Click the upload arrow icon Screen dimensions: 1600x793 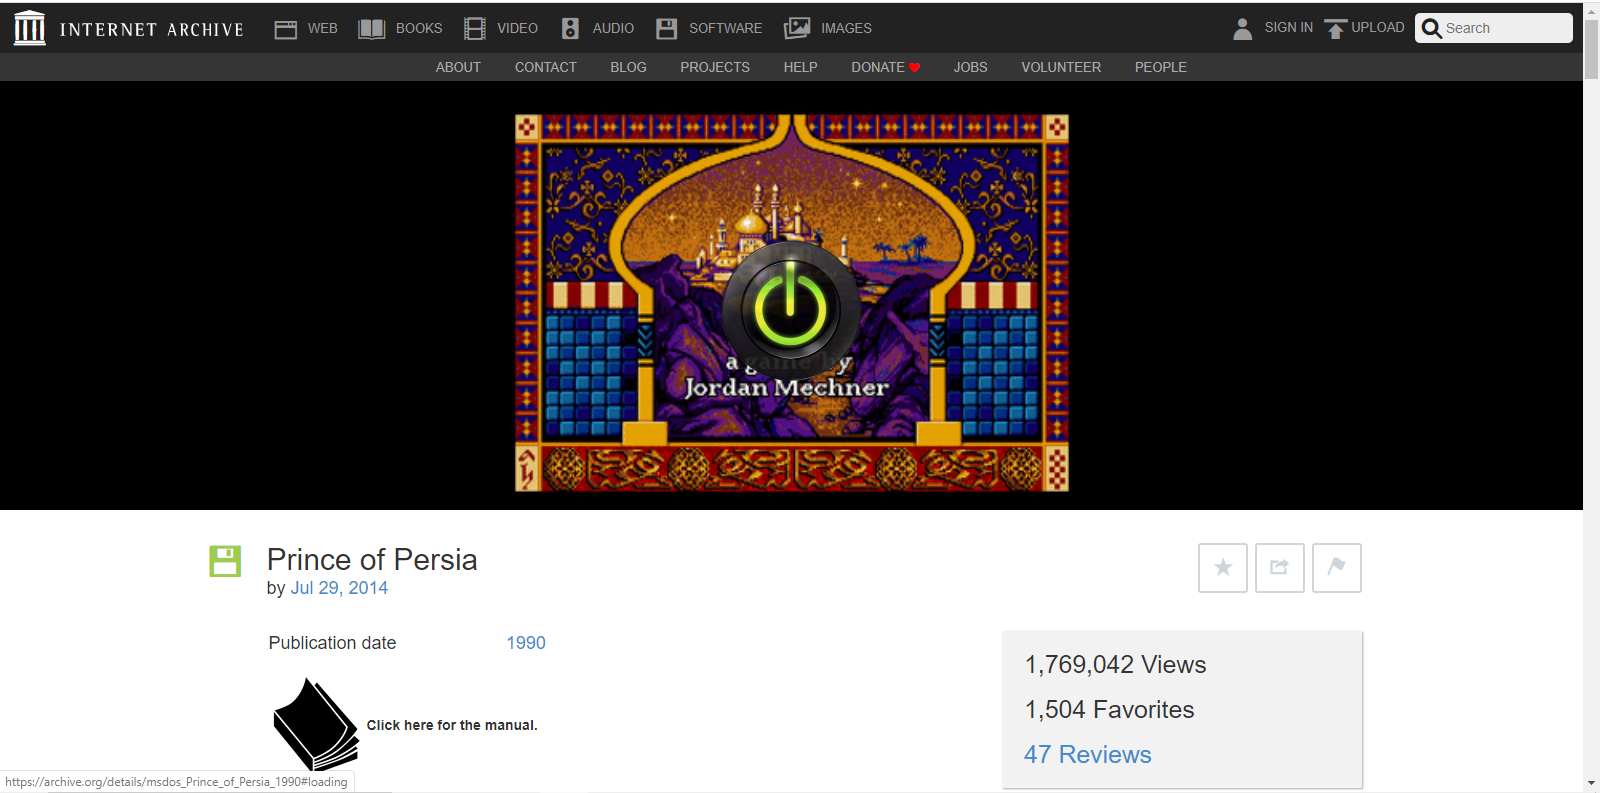click(x=1335, y=29)
